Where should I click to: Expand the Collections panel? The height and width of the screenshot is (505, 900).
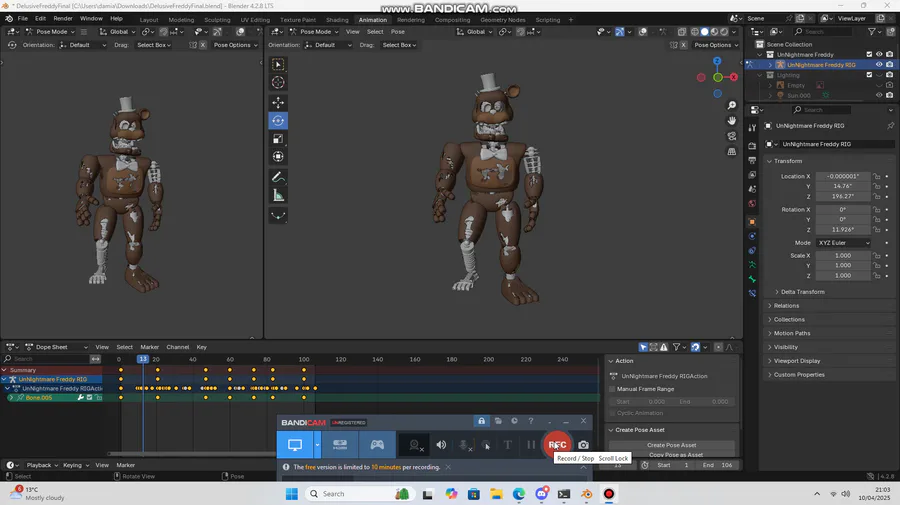789,320
